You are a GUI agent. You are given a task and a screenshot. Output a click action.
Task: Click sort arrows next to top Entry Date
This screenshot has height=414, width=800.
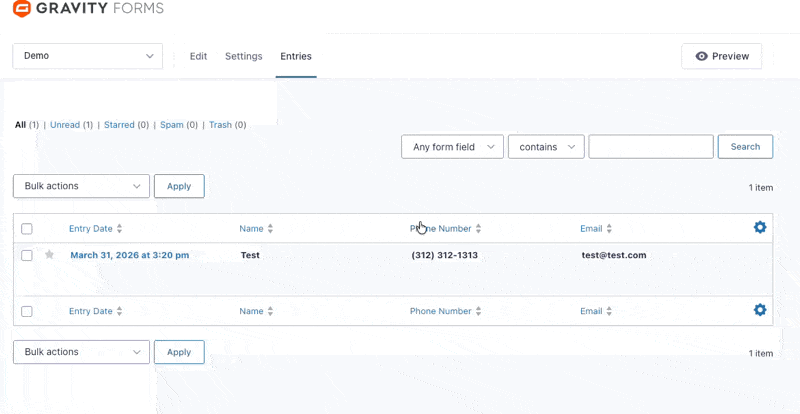click(x=119, y=229)
